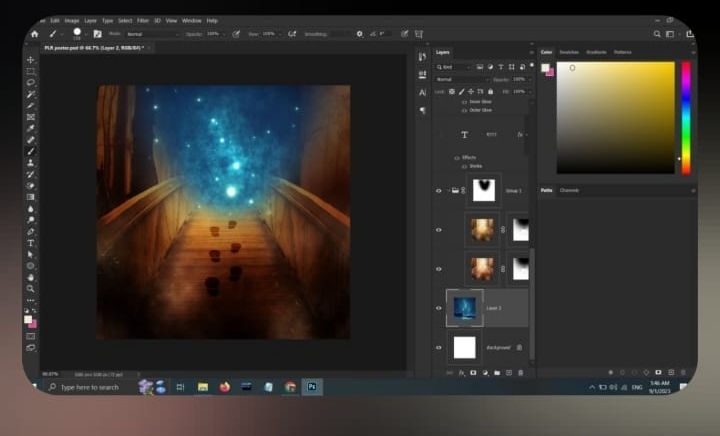Select the Horizontal Type tool
This screenshot has width=720, height=436.
[31, 243]
